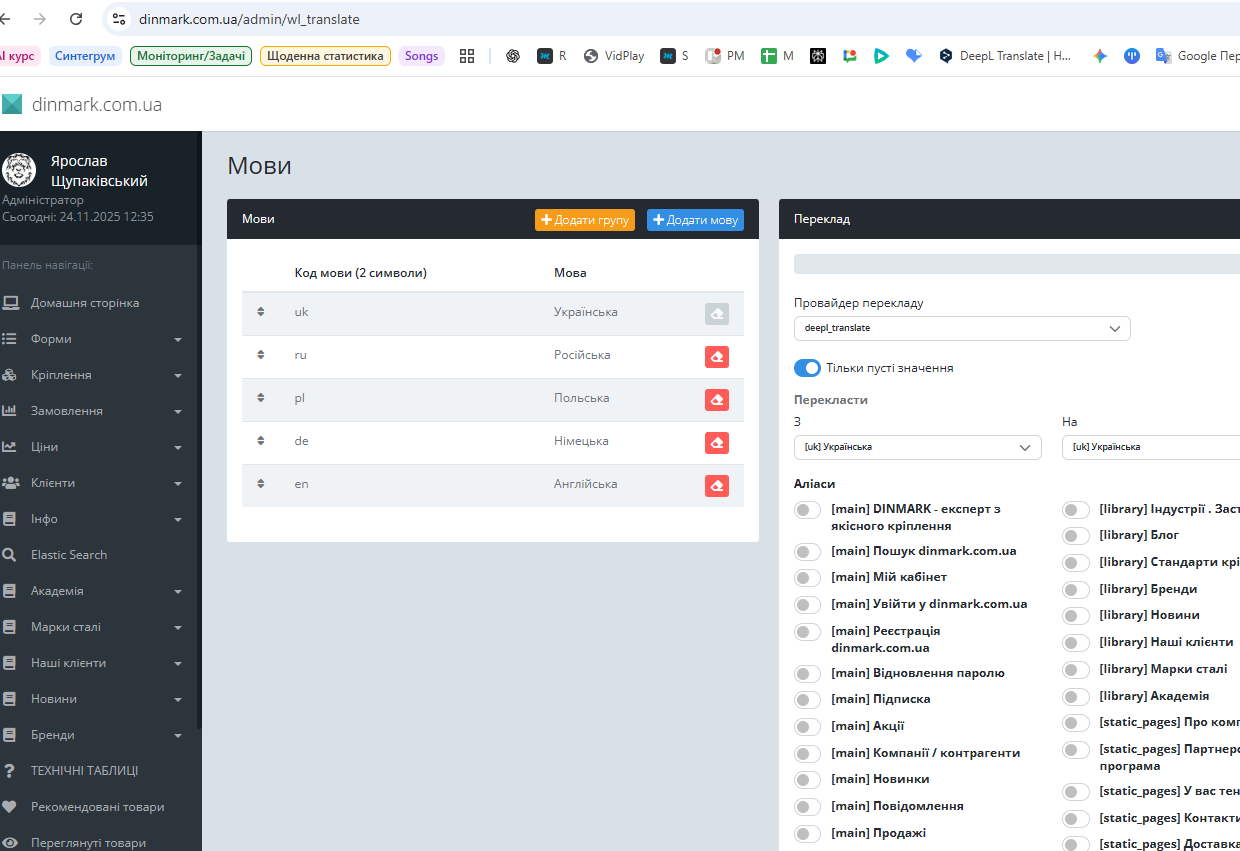Click the dinmark.com.ua logo icon
The width and height of the screenshot is (1240, 851).
click(x=11, y=104)
